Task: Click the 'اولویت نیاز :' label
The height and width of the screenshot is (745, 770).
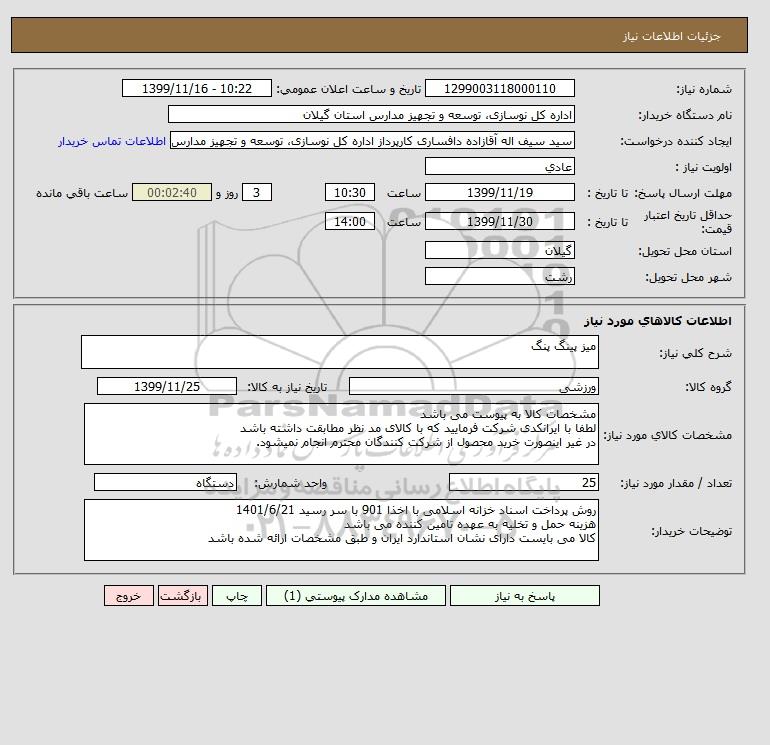Action: 704,167
